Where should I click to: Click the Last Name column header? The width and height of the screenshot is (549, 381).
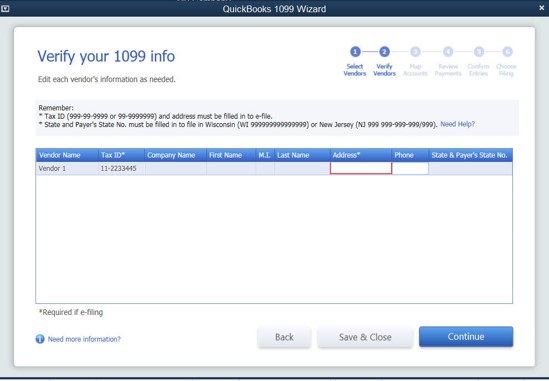coord(302,155)
